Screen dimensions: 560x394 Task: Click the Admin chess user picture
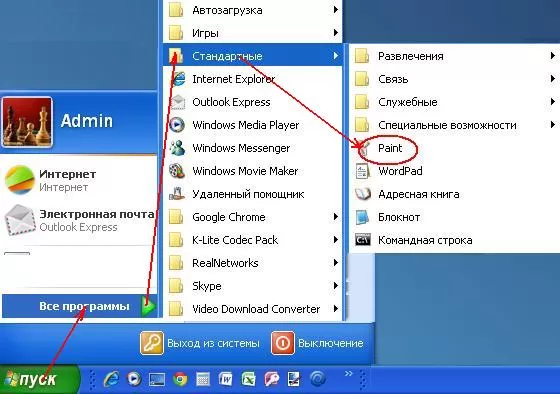[27, 122]
